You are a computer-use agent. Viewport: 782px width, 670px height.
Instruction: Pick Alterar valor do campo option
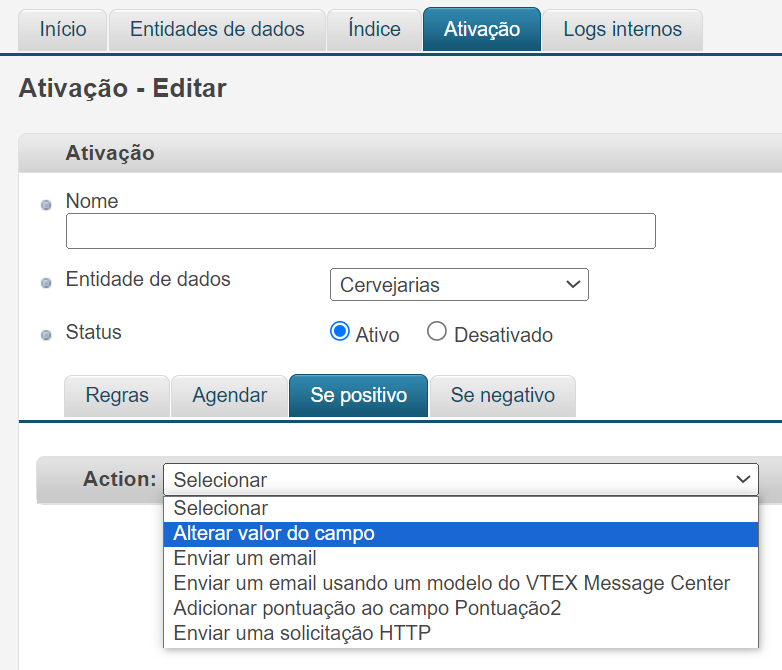click(274, 534)
